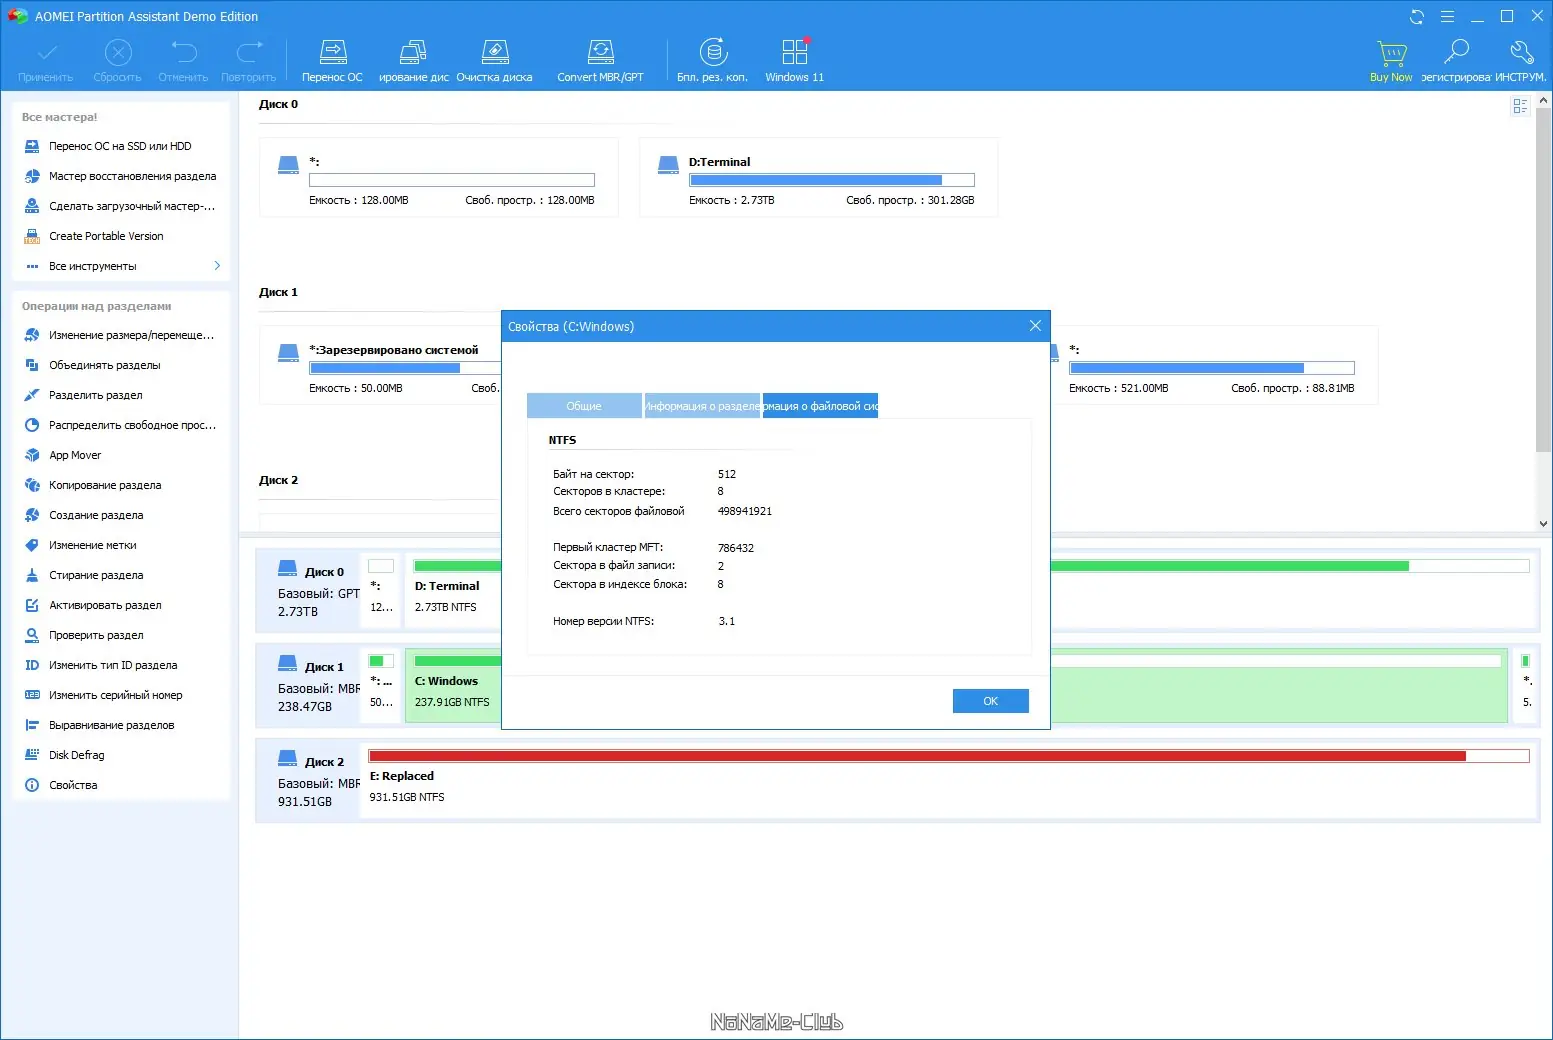The image size is (1553, 1040).
Task: Select the Диск 1 header in the disk map
Action: click(308, 686)
